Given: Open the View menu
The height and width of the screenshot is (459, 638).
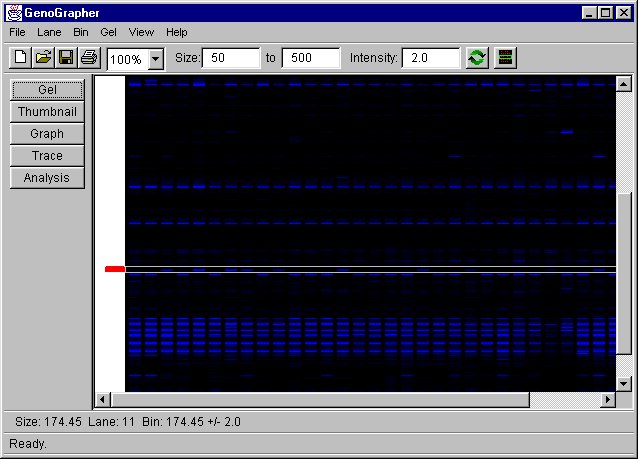Looking at the screenshot, I should click(141, 32).
